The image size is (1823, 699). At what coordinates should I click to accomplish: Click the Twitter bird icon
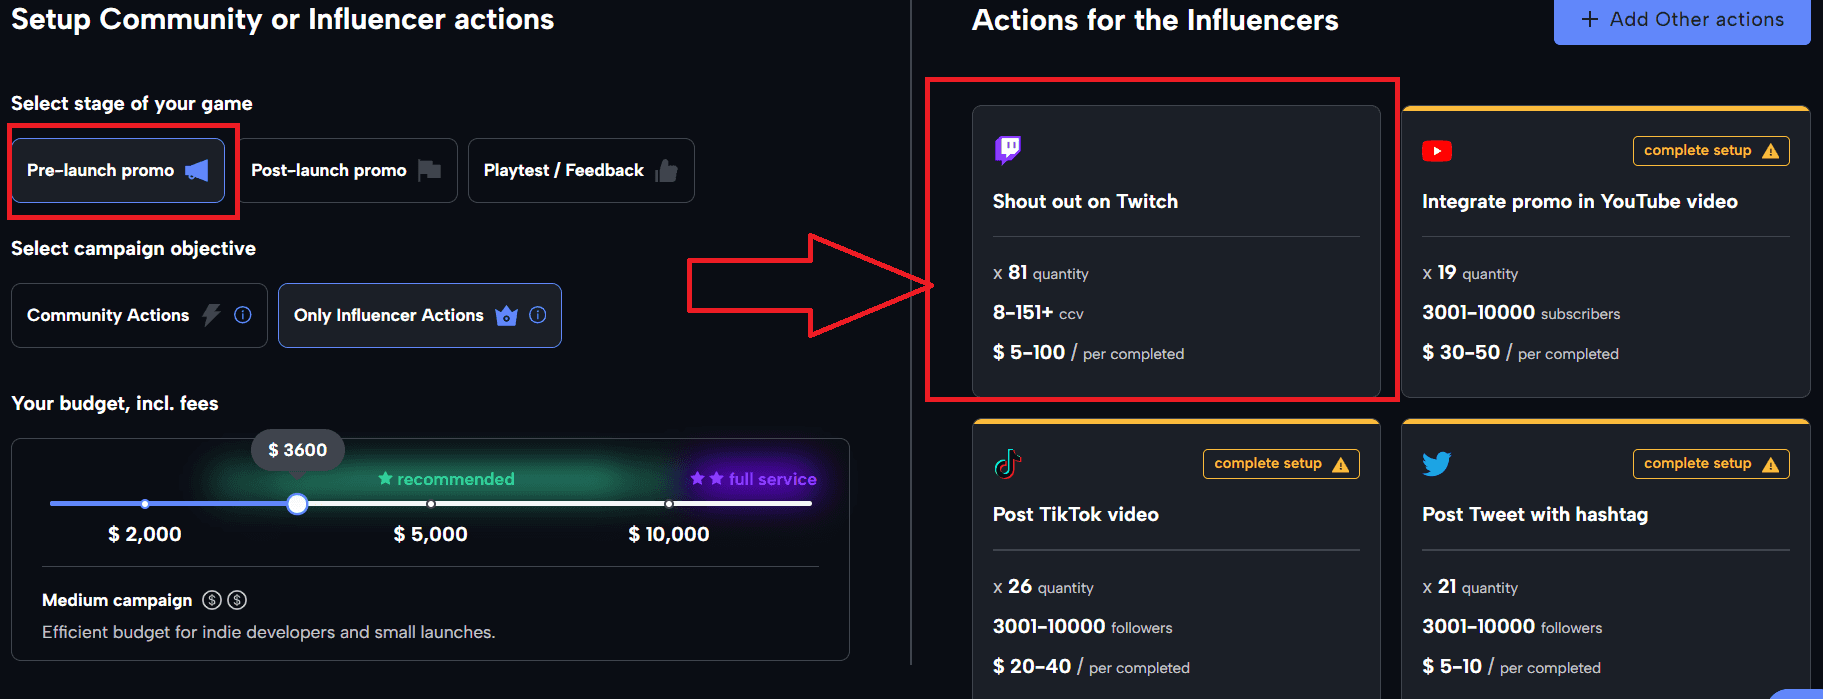[x=1437, y=464]
